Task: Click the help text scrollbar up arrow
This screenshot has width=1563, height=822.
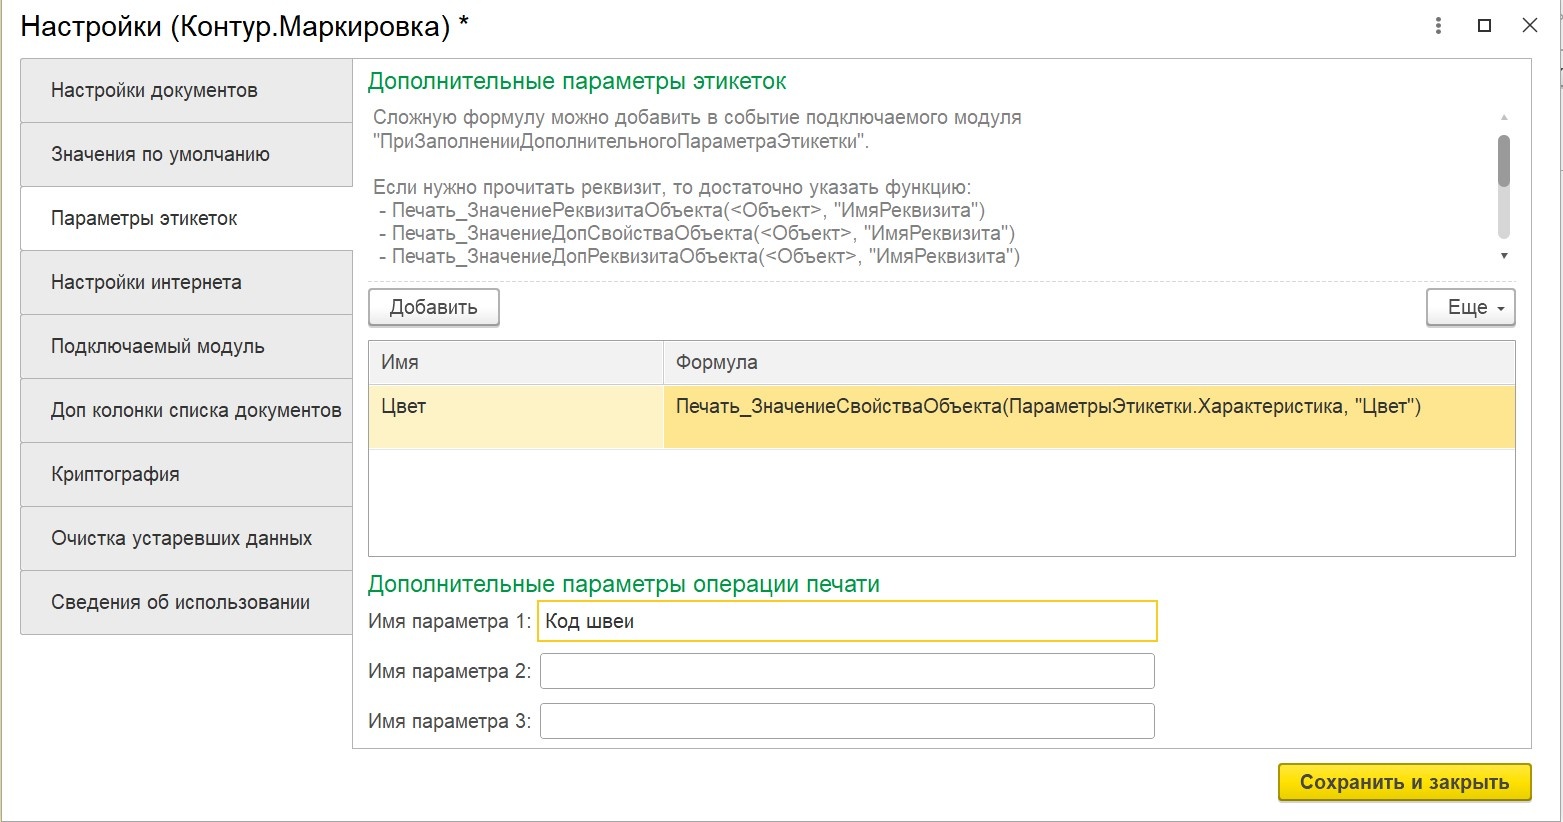Action: (x=1503, y=118)
